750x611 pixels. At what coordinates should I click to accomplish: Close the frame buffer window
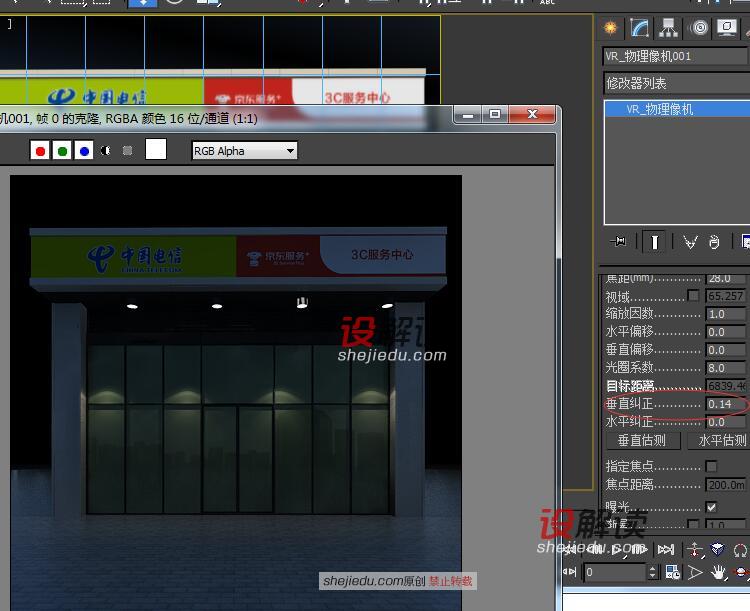[x=532, y=115]
